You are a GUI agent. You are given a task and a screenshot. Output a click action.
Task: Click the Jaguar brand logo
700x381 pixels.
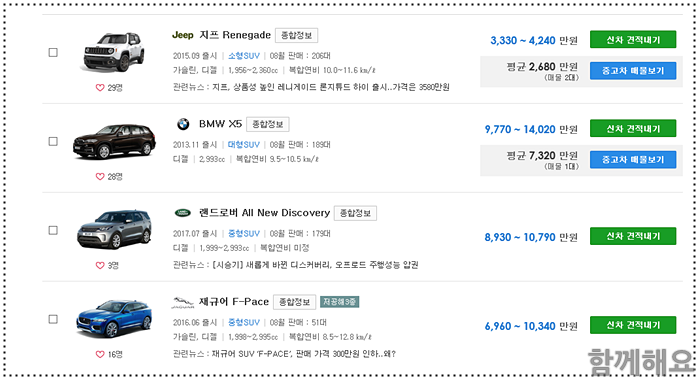coord(183,302)
